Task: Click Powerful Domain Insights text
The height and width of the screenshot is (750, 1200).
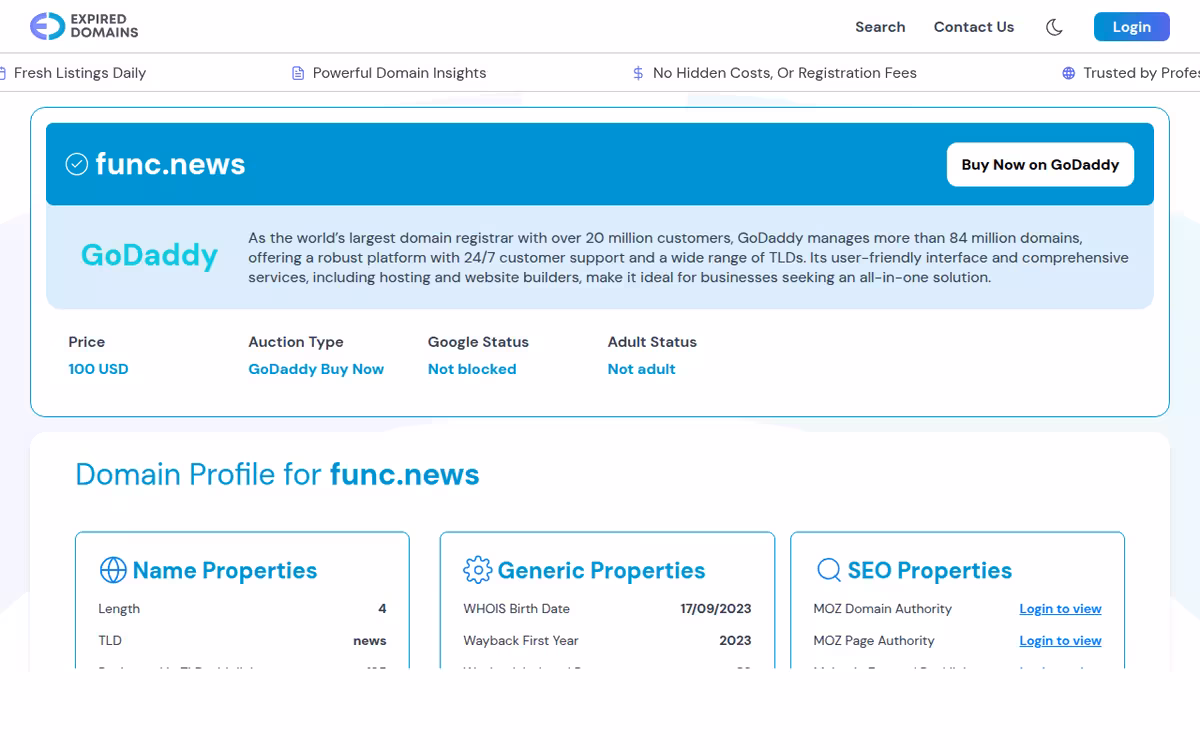Action: pyautogui.click(x=399, y=73)
